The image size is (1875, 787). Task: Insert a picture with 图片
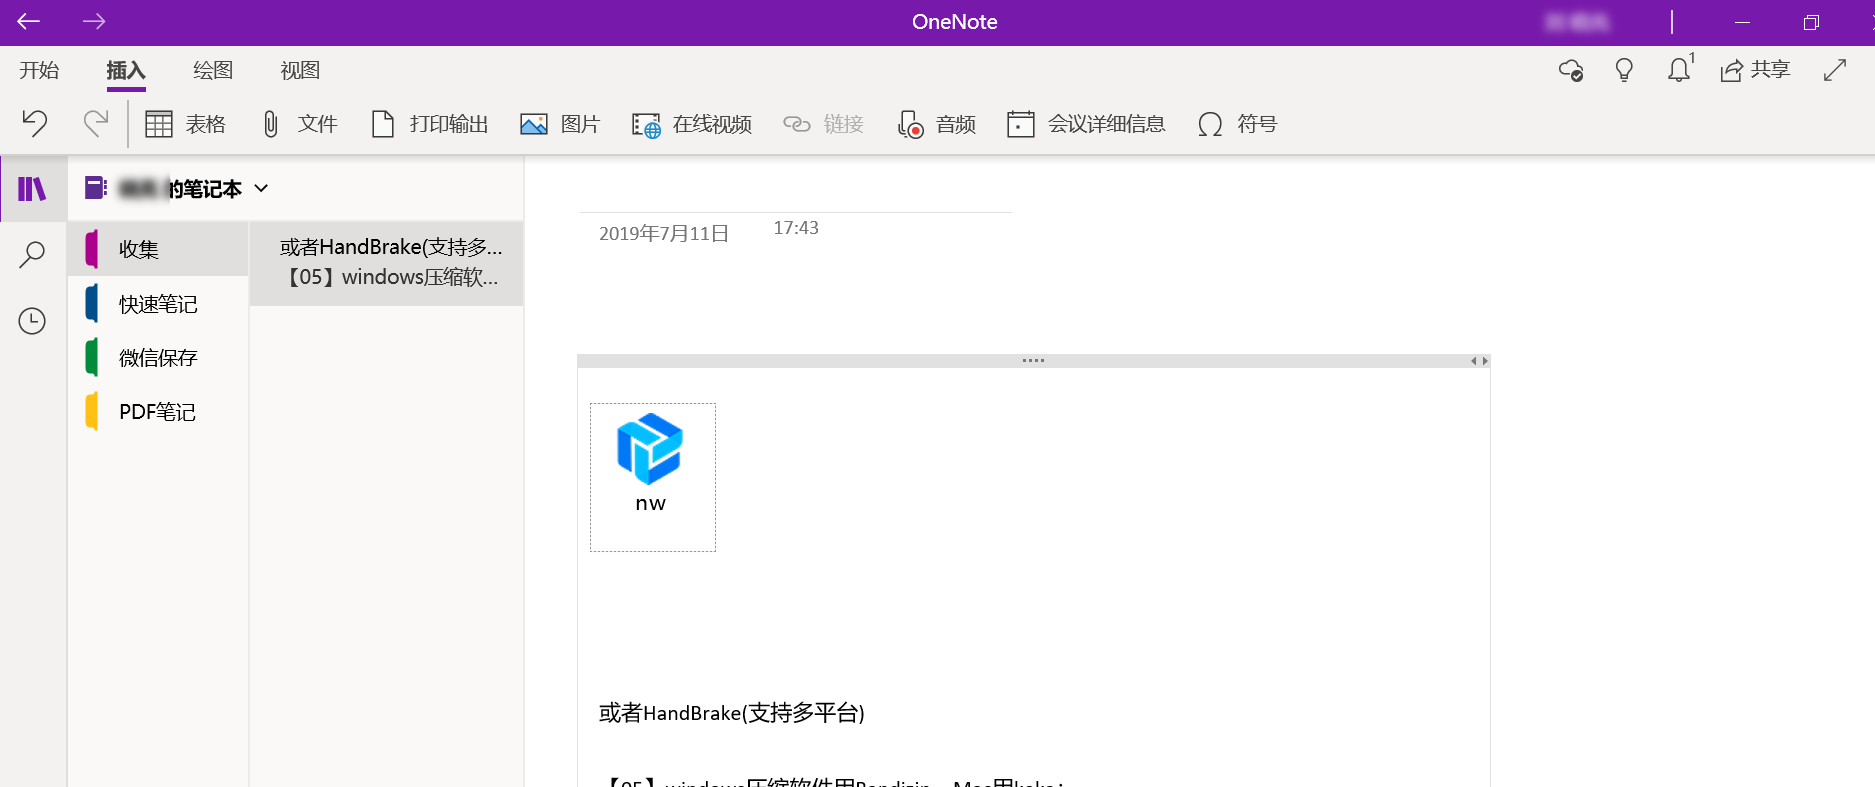pyautogui.click(x=560, y=124)
